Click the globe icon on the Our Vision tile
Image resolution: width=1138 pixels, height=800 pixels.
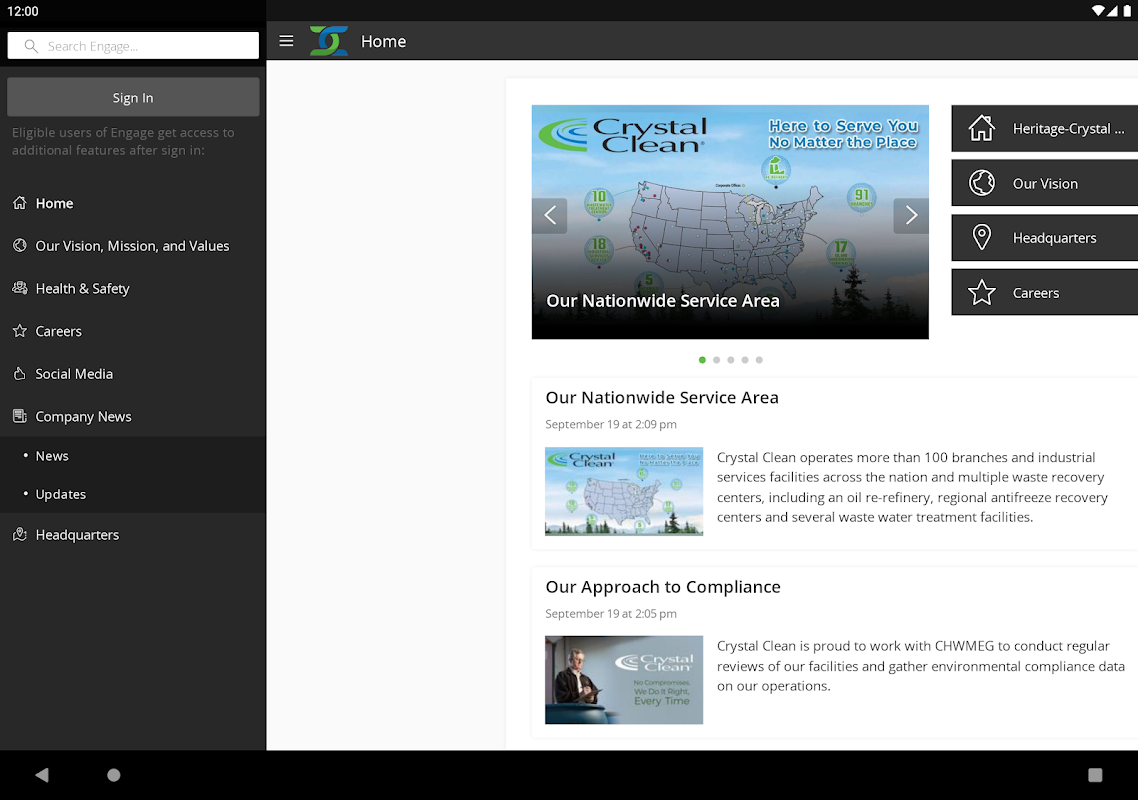point(981,183)
